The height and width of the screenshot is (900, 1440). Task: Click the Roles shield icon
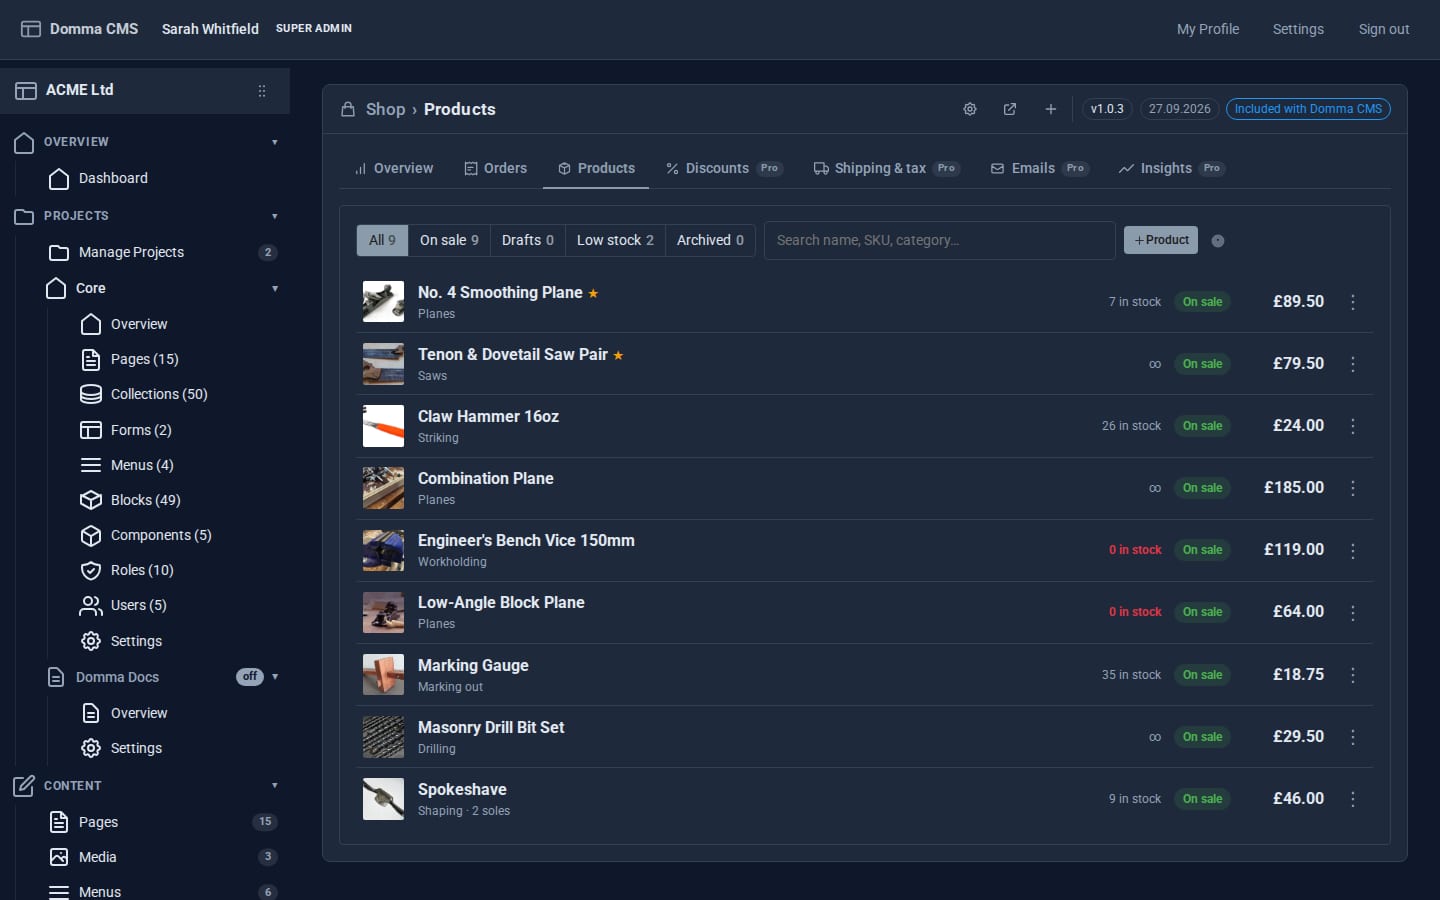coord(91,570)
